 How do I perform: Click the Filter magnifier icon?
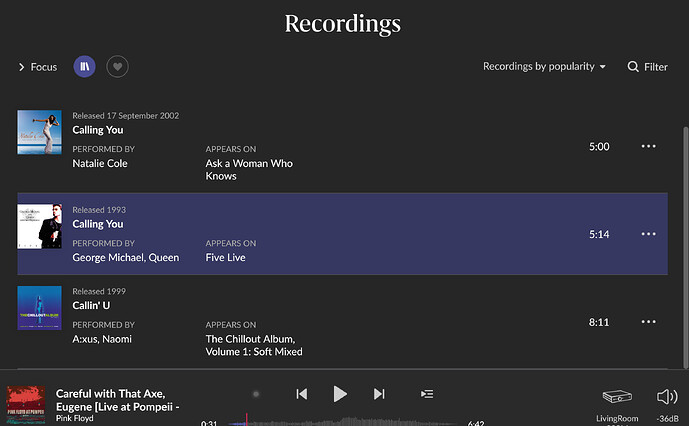[633, 67]
